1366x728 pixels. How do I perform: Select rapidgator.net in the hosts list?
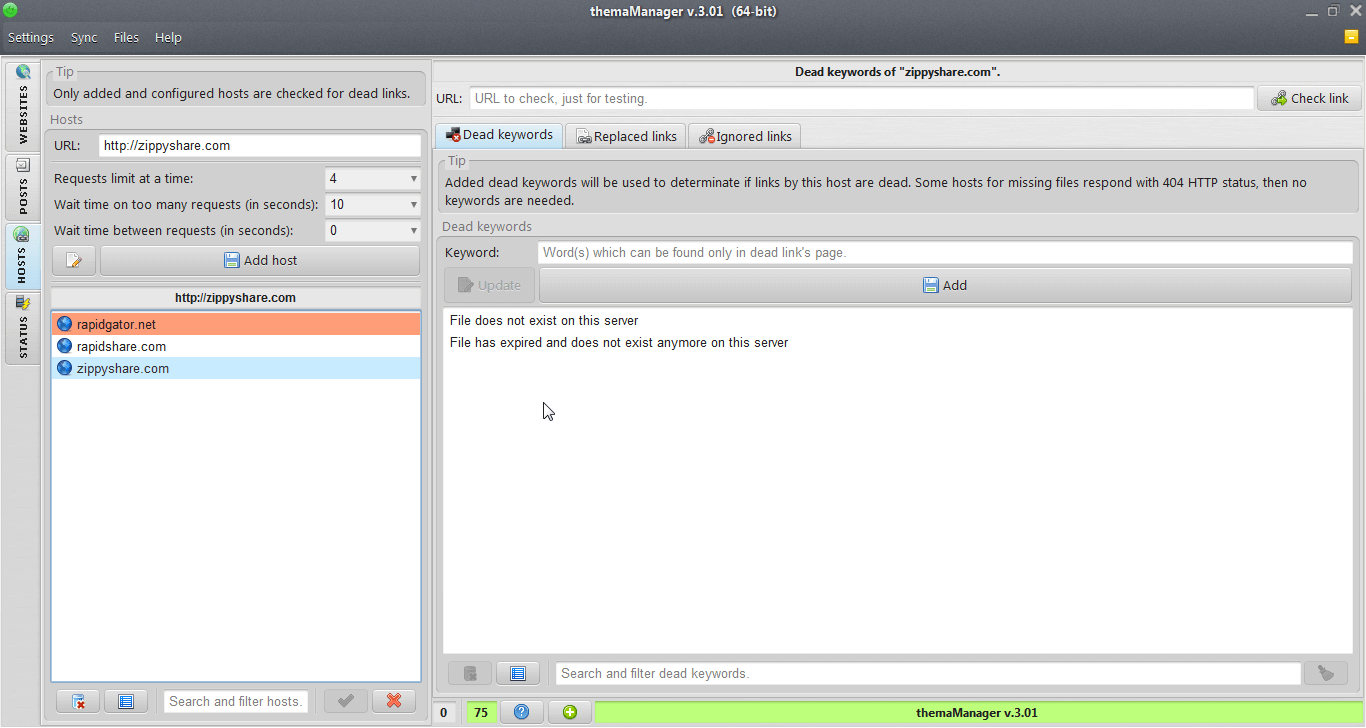tap(236, 324)
